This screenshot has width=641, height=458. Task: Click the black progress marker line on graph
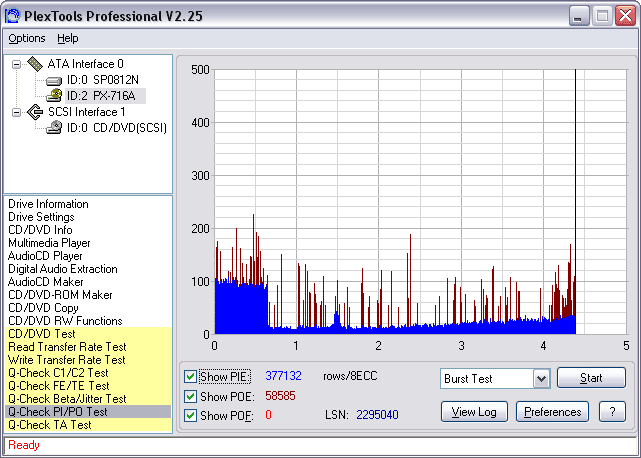click(576, 202)
